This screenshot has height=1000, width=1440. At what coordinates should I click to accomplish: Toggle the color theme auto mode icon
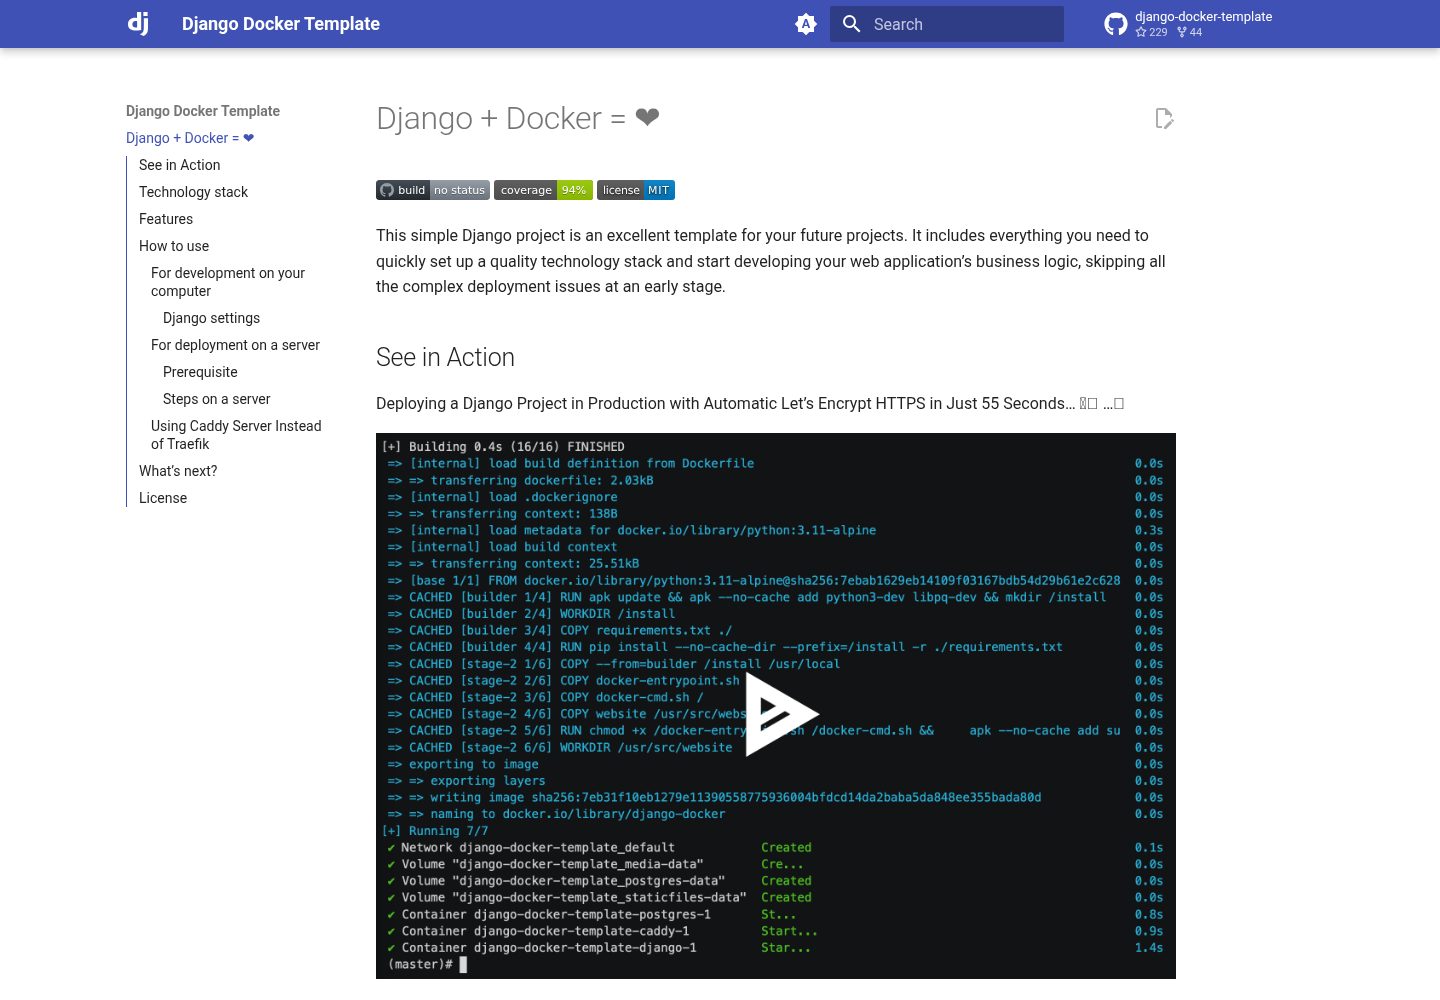(x=806, y=24)
